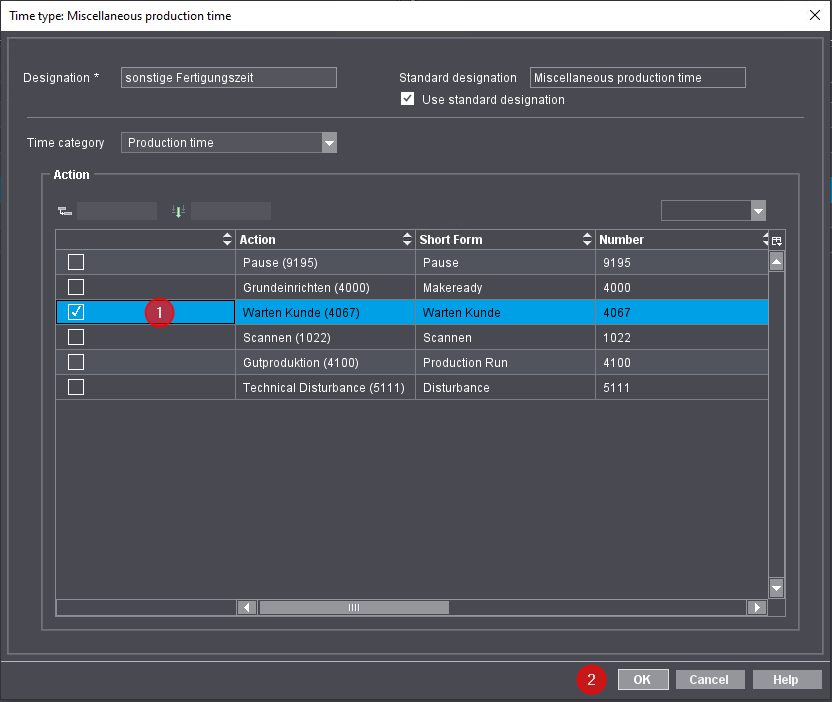Check the Scannen (1022) checkbox
The image size is (832, 702).
74,337
